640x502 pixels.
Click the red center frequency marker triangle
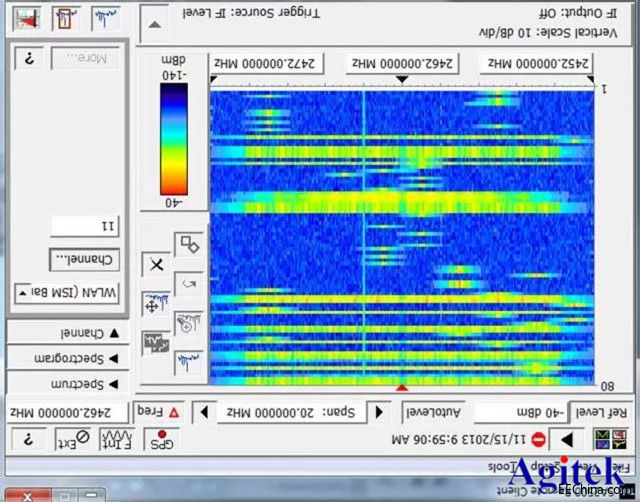point(402,388)
